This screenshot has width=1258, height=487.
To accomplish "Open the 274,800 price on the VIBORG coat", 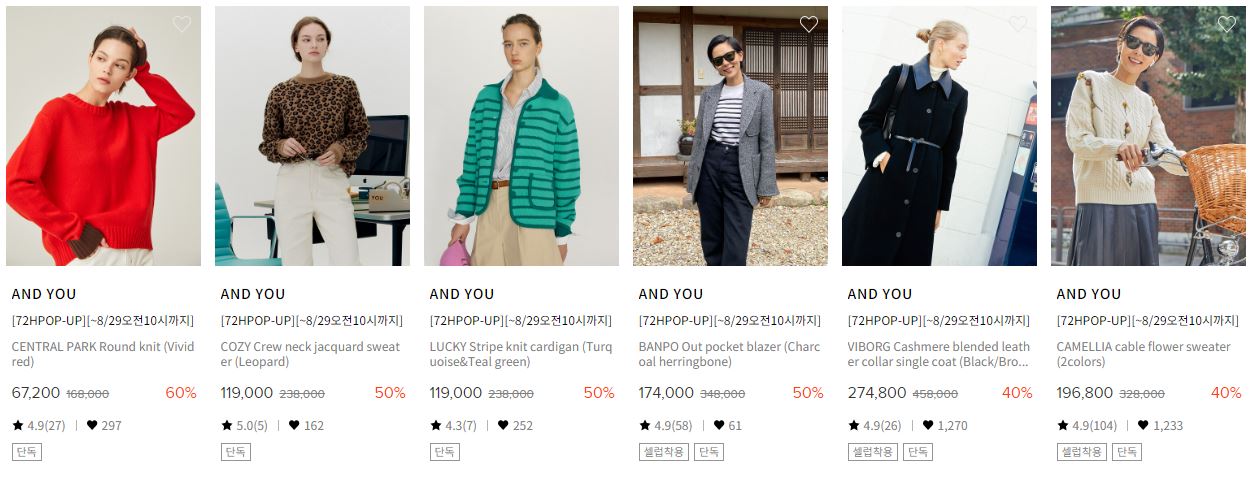I will click(x=877, y=393).
